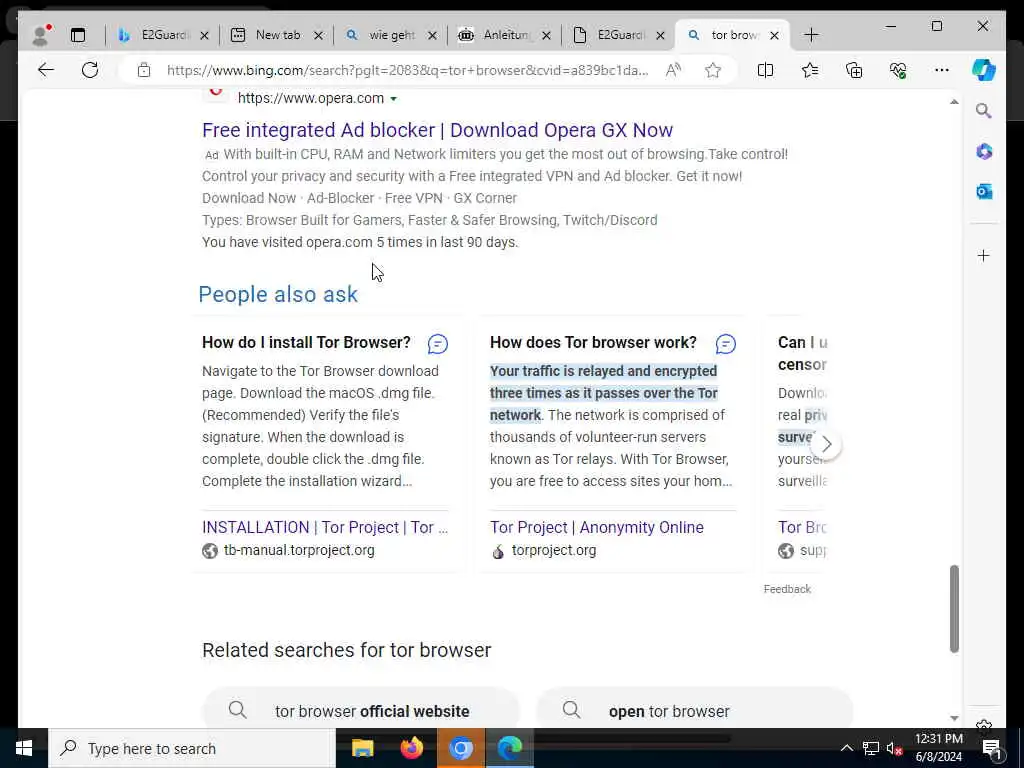Open Microsoft 365 sidebar icon

(x=984, y=152)
